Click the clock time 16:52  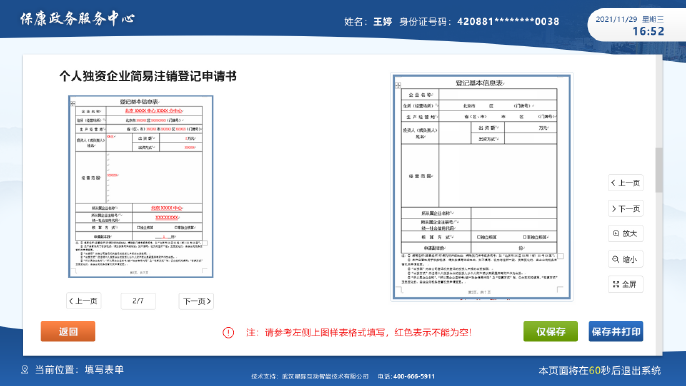tap(648, 31)
